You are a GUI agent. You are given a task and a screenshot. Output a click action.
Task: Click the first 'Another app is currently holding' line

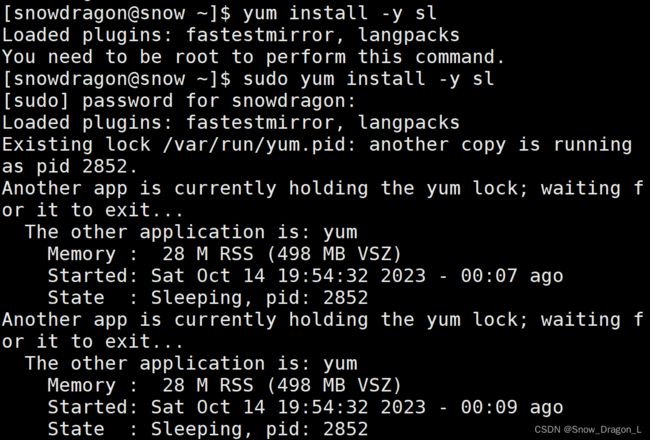coord(323,189)
